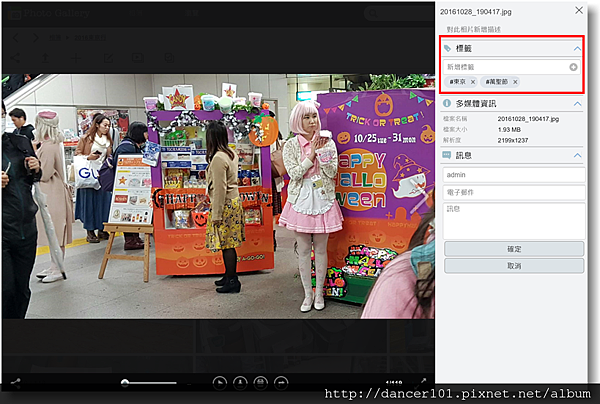Remove the #萬聖節 tag
600x404 pixels.
[x=515, y=82]
